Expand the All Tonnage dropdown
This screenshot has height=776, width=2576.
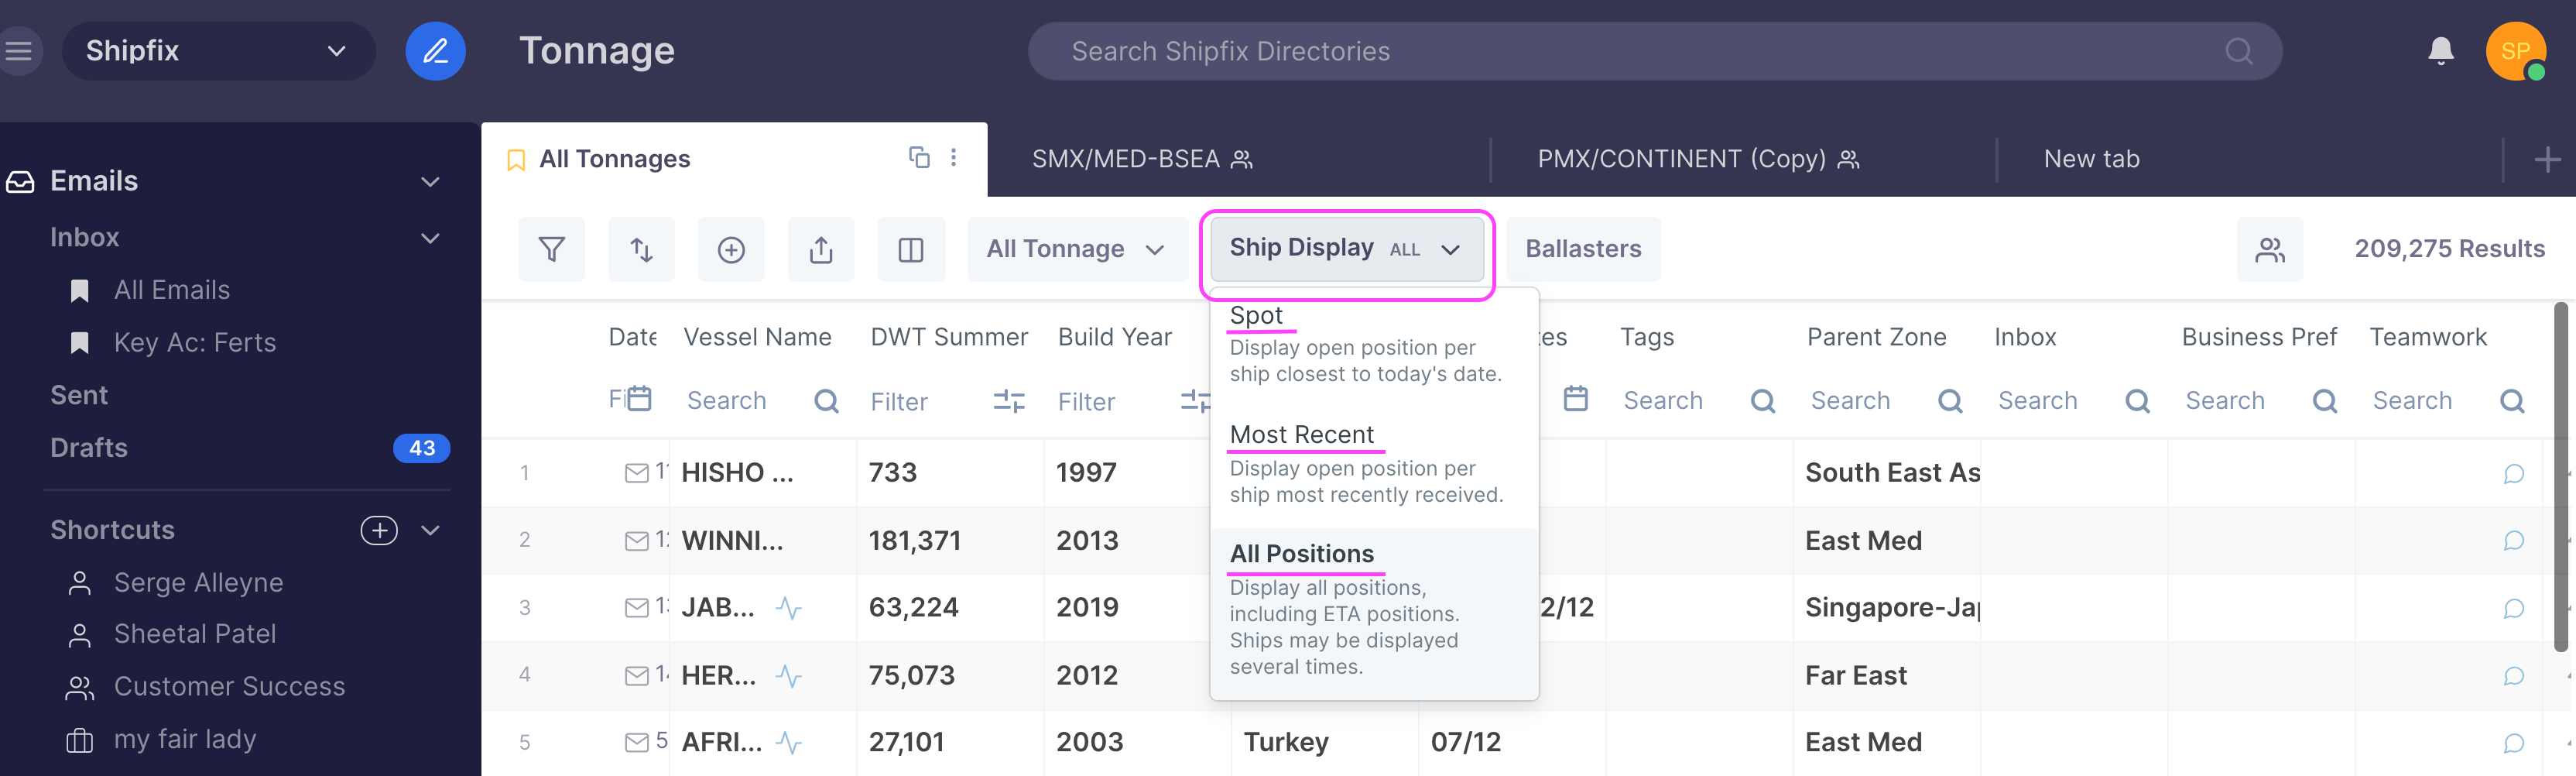tap(1075, 249)
